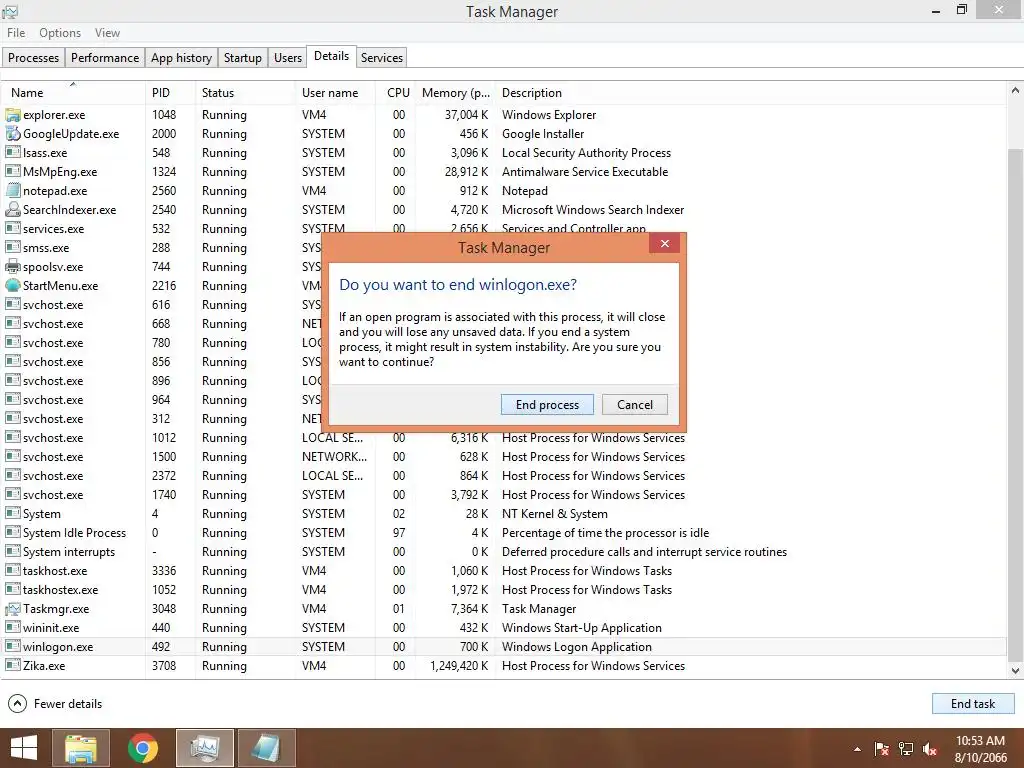Click the End task button
1024x768 pixels.
(x=973, y=703)
